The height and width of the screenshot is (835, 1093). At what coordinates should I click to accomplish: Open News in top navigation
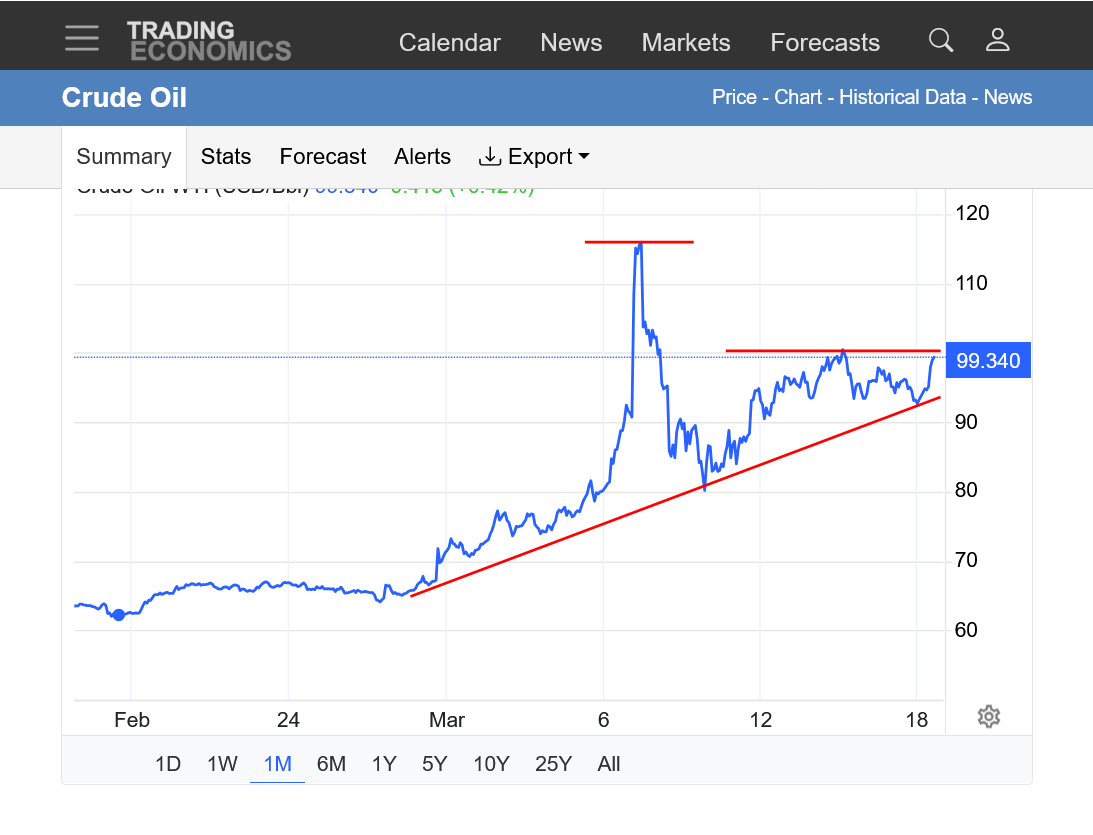571,43
